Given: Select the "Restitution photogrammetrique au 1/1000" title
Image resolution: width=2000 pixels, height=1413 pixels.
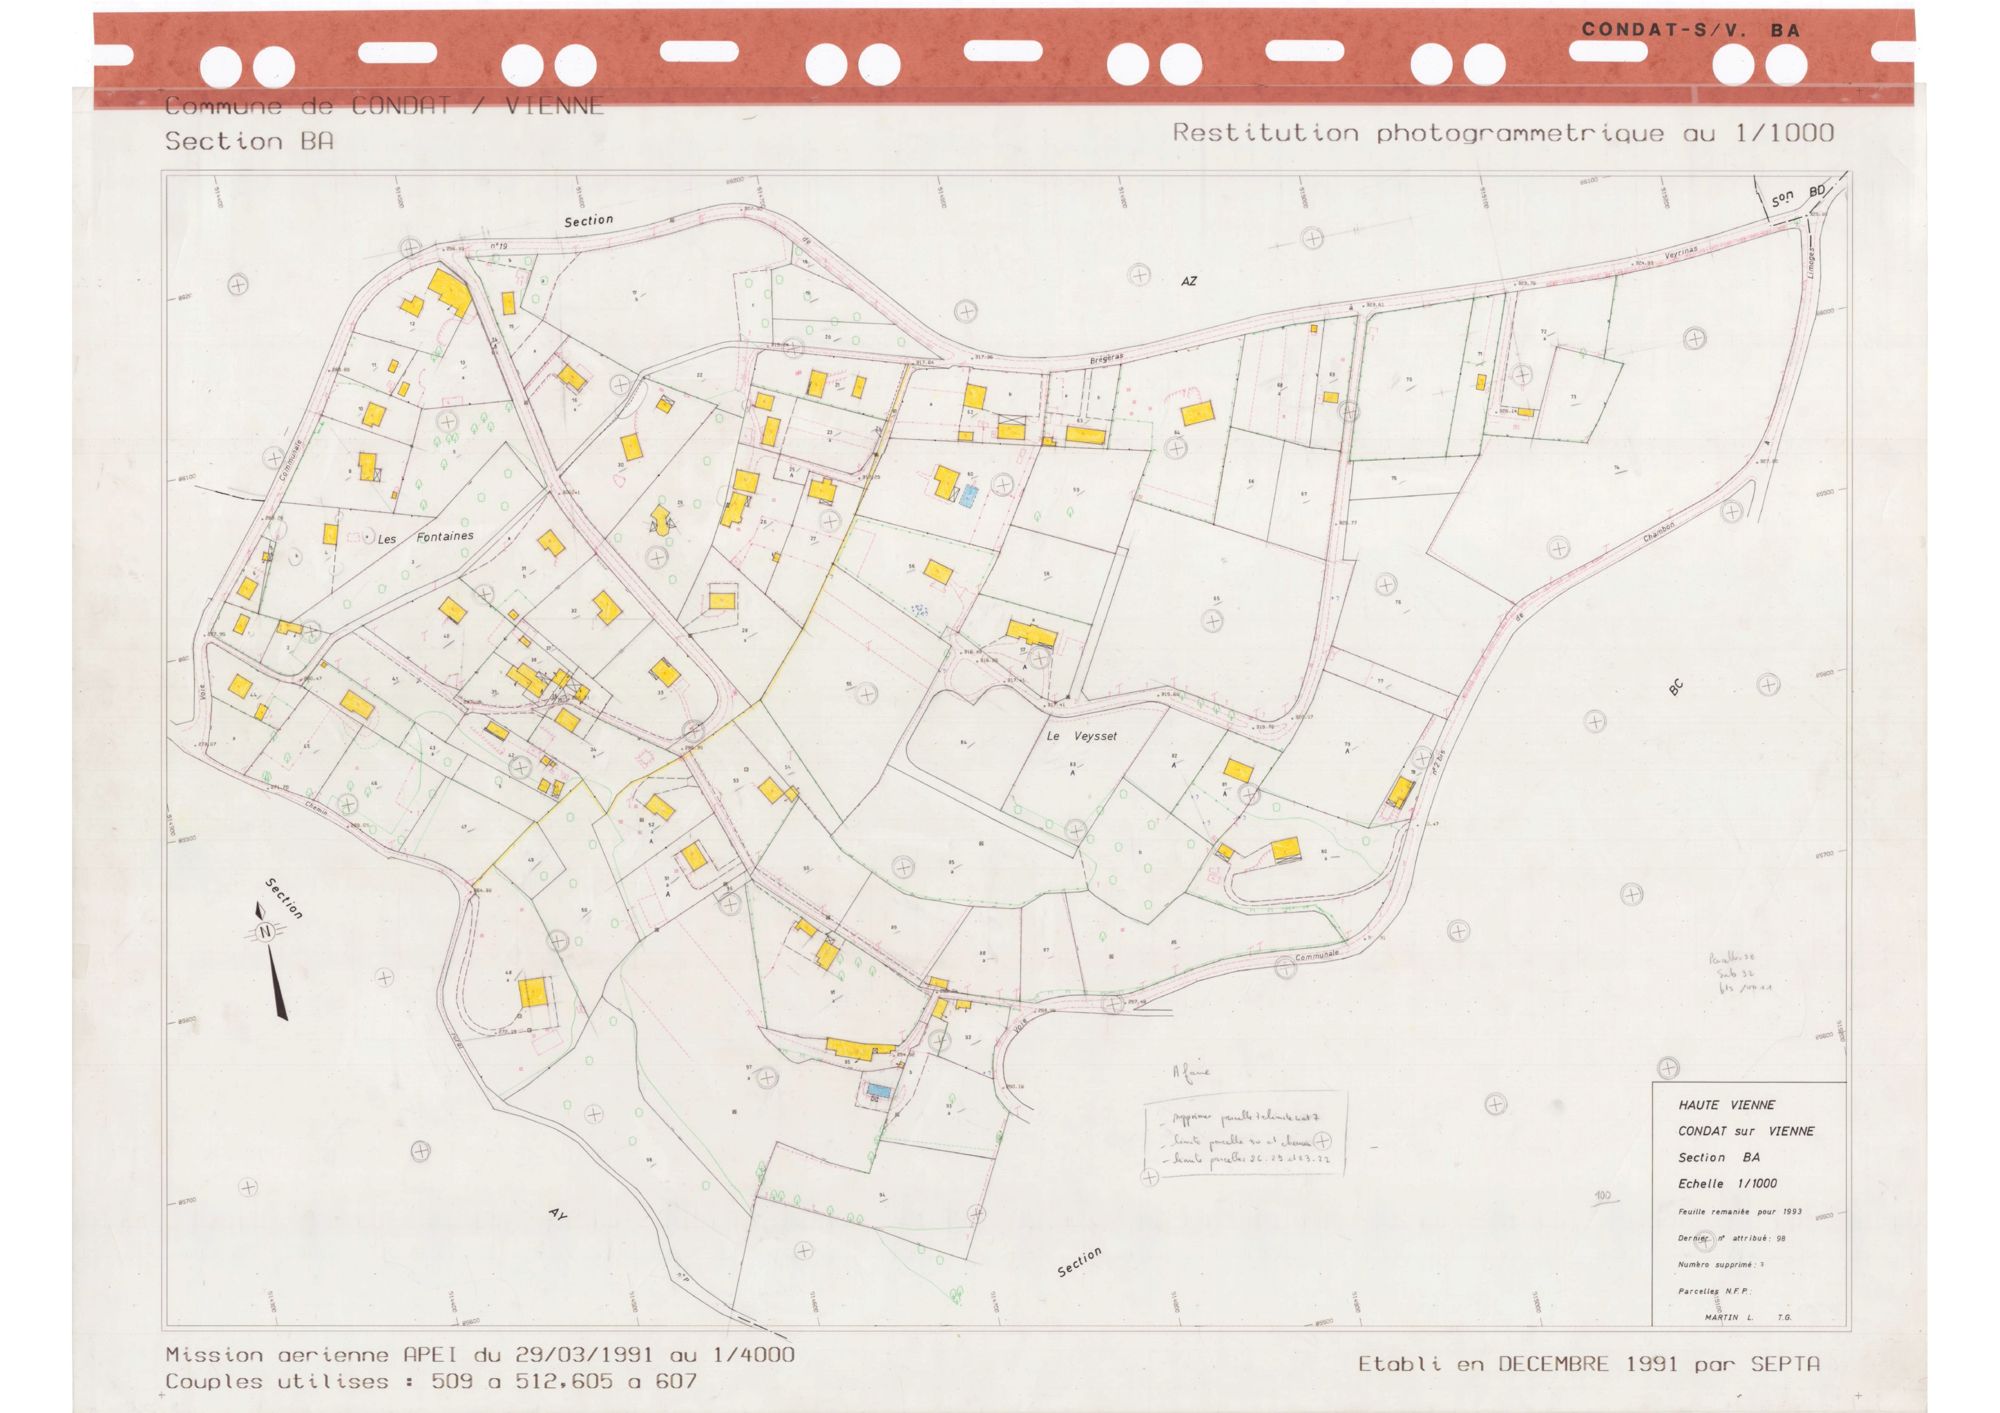Looking at the screenshot, I should (x=1503, y=133).
